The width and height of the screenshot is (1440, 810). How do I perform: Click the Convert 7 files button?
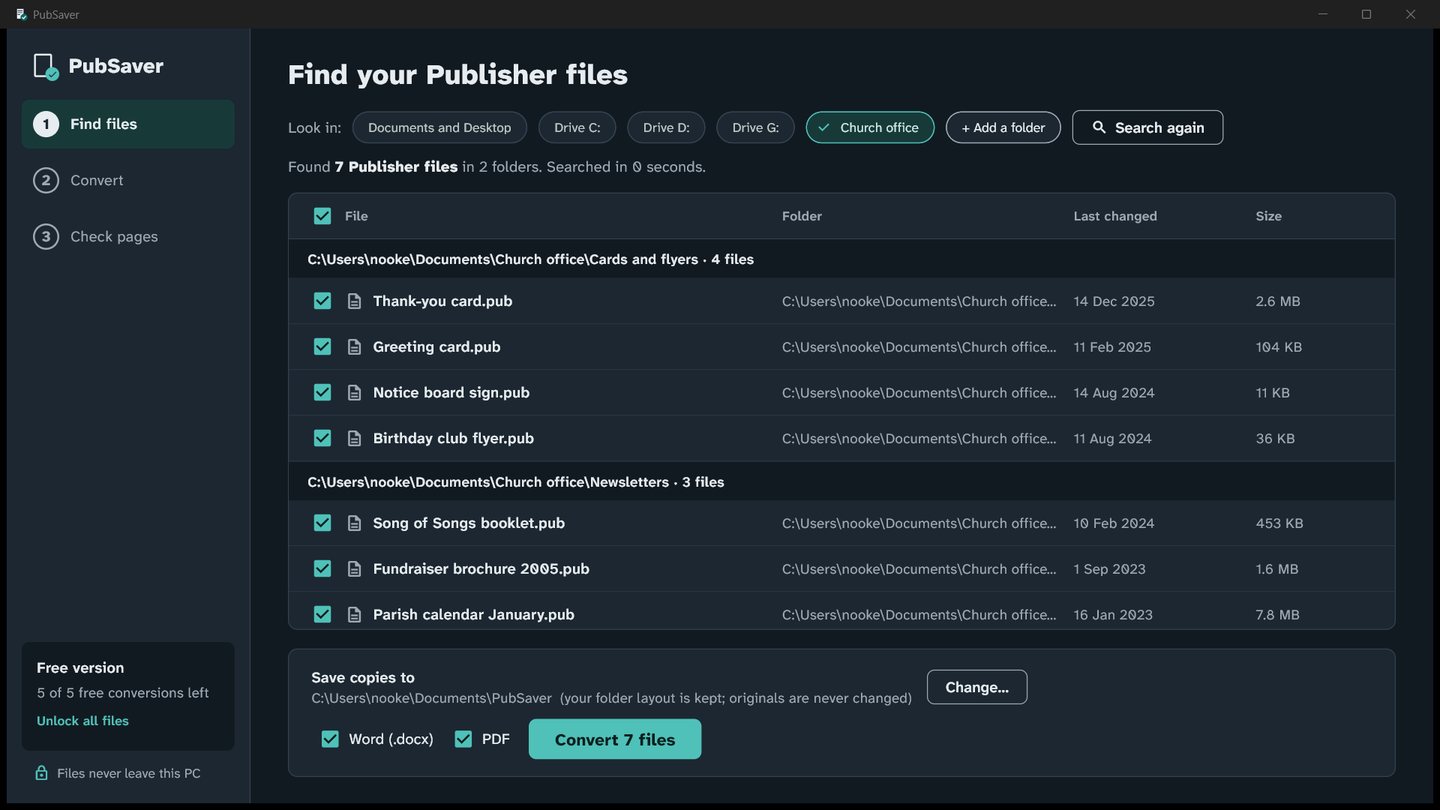pyautogui.click(x=615, y=739)
